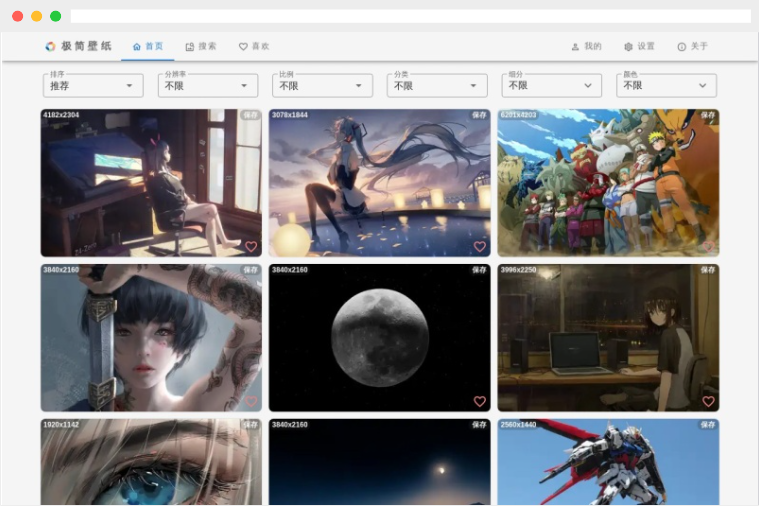Expand the 颜色 color dropdown
The height and width of the screenshot is (506, 759).
tap(667, 86)
